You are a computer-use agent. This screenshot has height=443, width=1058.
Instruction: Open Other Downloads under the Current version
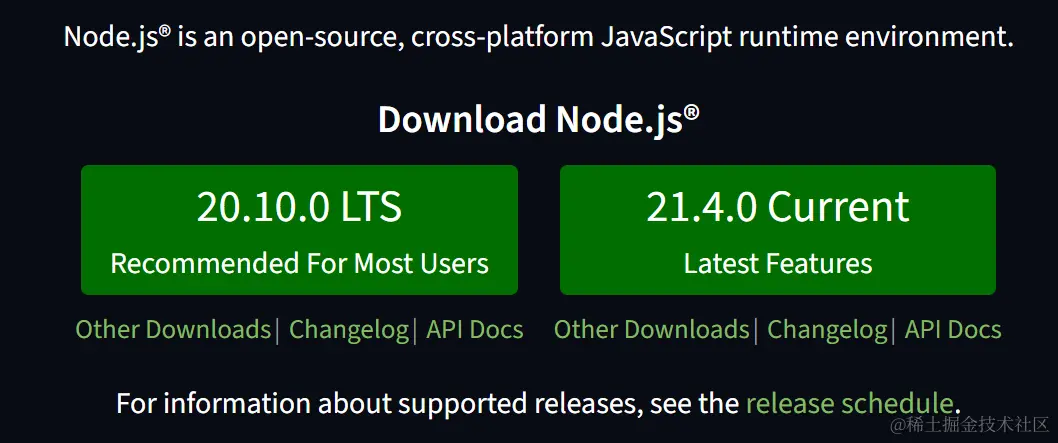(652, 330)
